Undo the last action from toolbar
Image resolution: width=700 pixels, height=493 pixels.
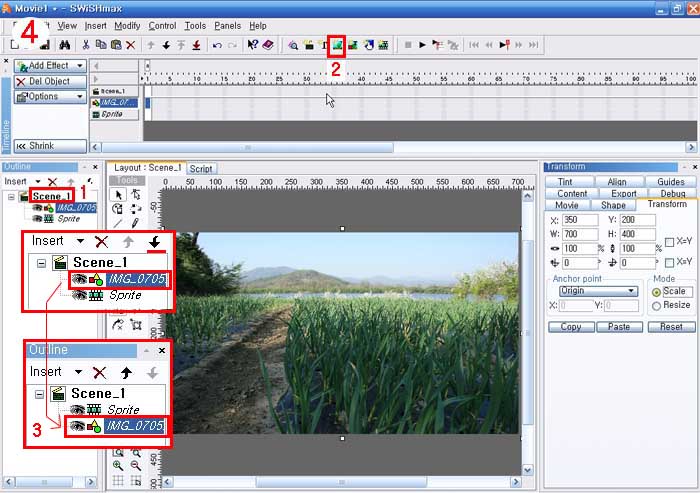tap(217, 45)
